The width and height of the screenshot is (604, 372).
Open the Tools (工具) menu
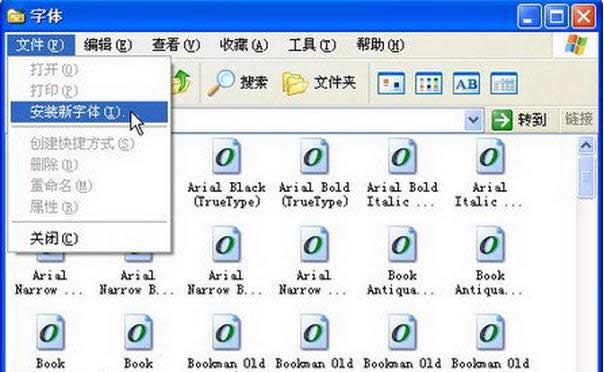(312, 45)
